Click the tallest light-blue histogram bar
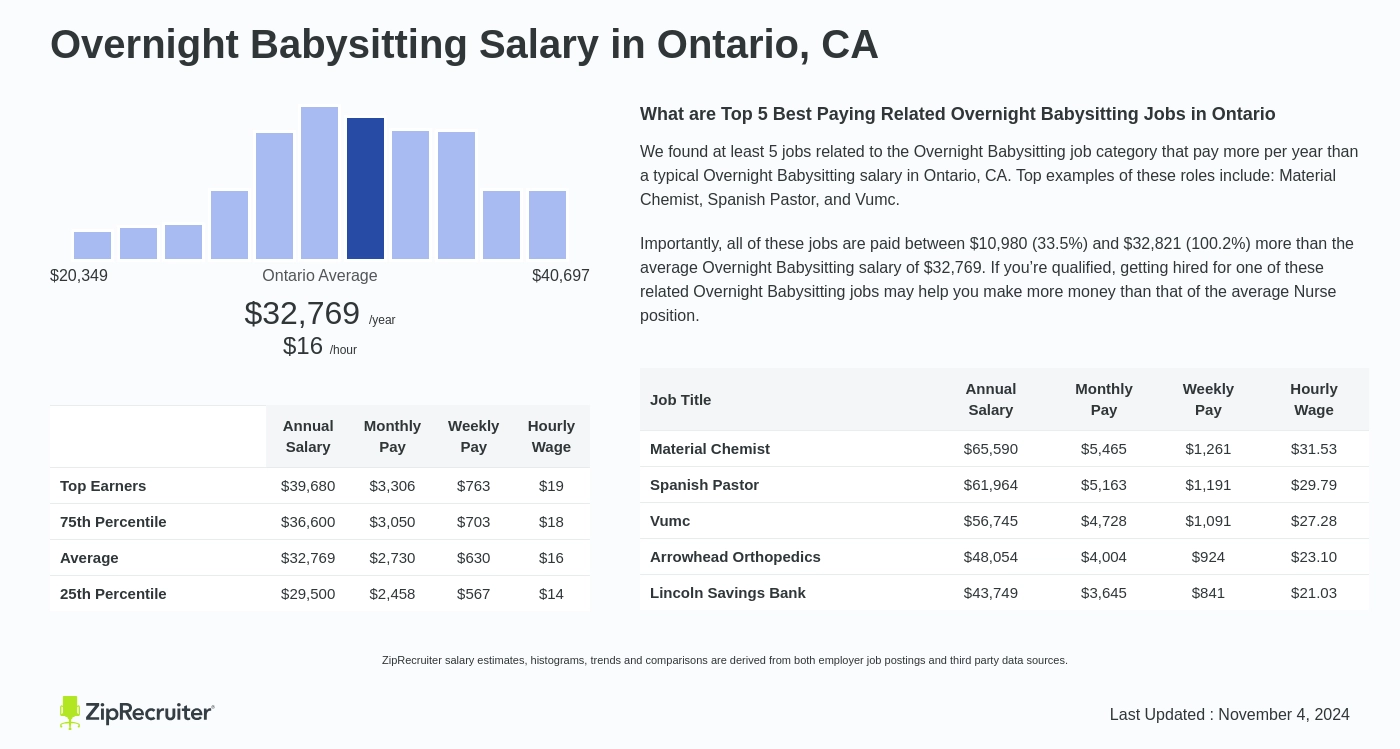This screenshot has width=1400, height=749. [319, 183]
